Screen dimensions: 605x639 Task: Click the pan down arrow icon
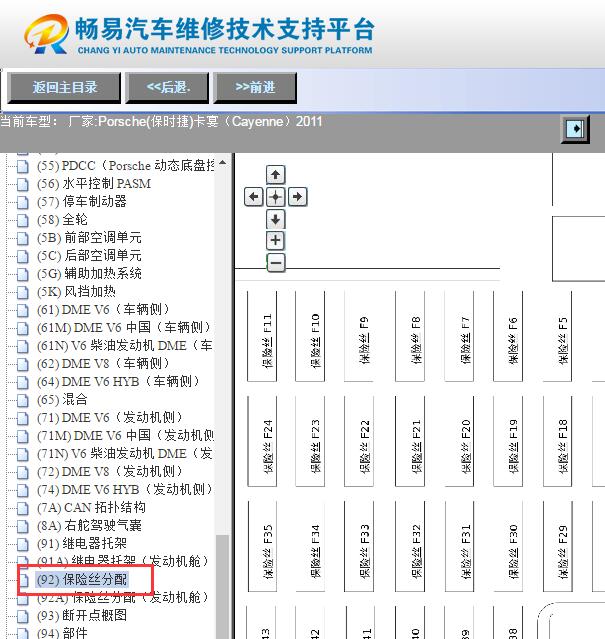coord(275,219)
